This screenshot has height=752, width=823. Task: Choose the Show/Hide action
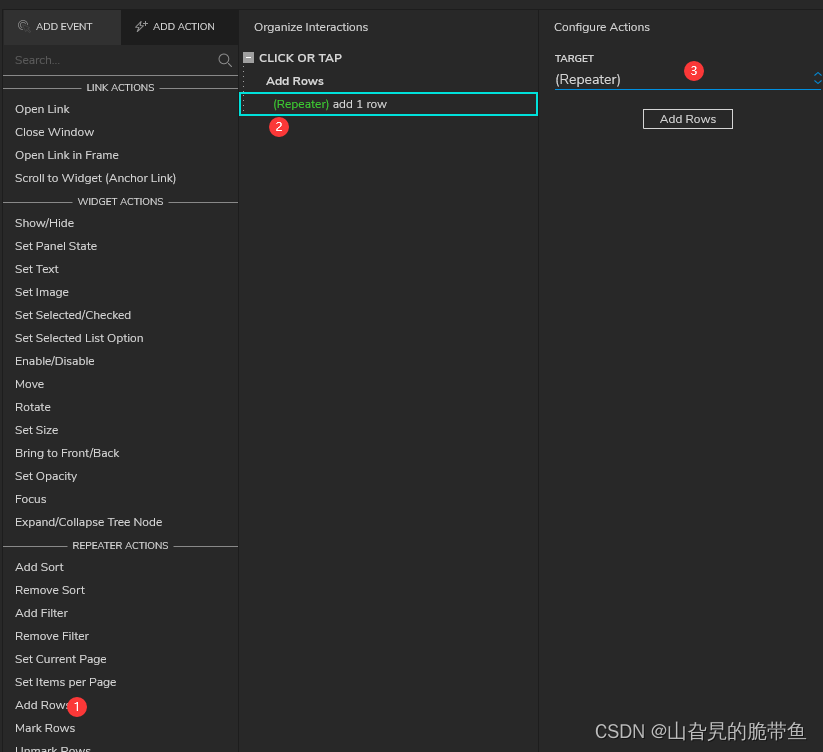(45, 223)
